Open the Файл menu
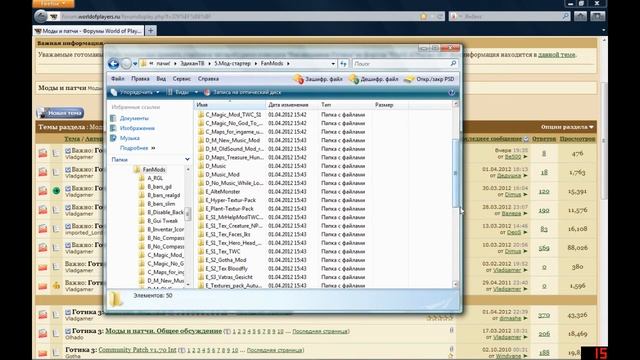 point(118,79)
